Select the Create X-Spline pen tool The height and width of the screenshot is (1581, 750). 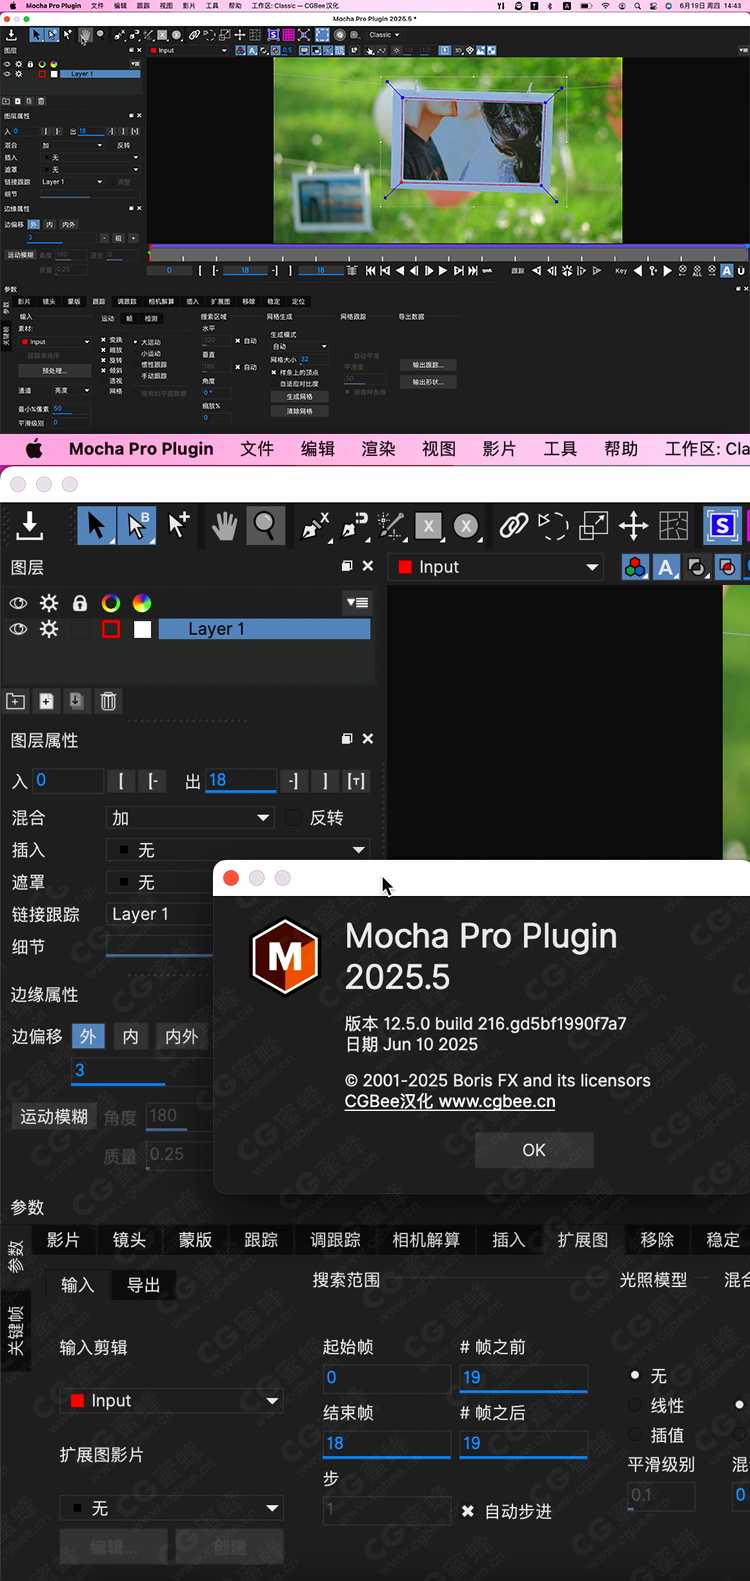pyautogui.click(x=316, y=525)
